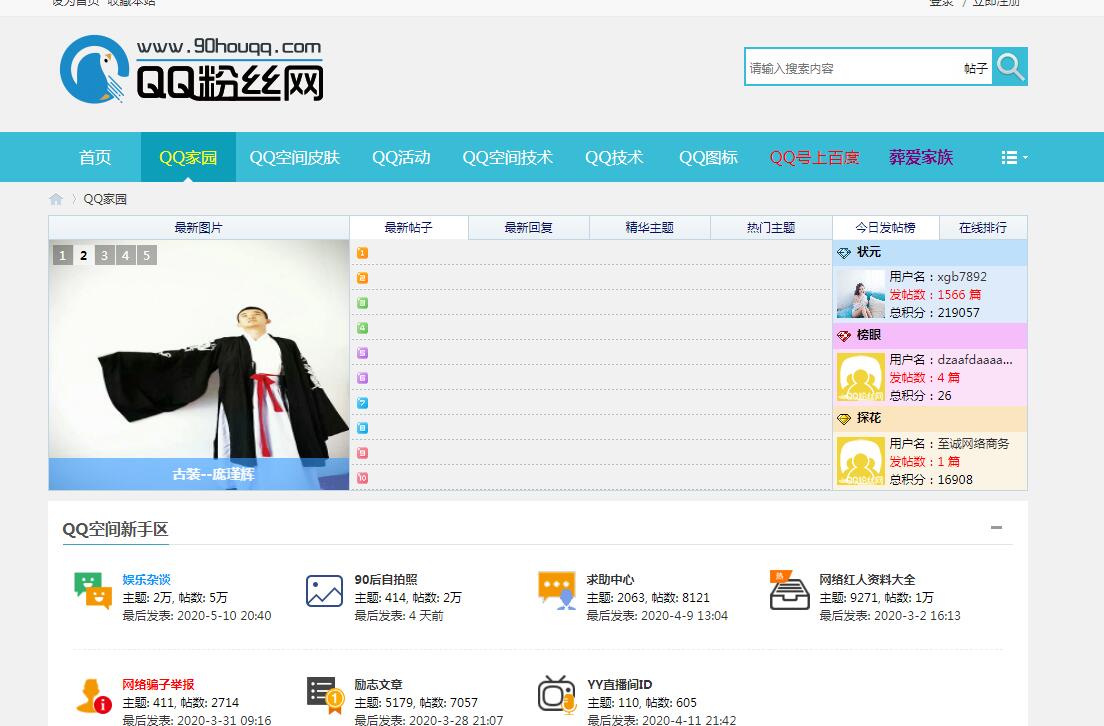Open the QQ粉丝网 bird logo
The height and width of the screenshot is (726, 1104).
(x=192, y=70)
